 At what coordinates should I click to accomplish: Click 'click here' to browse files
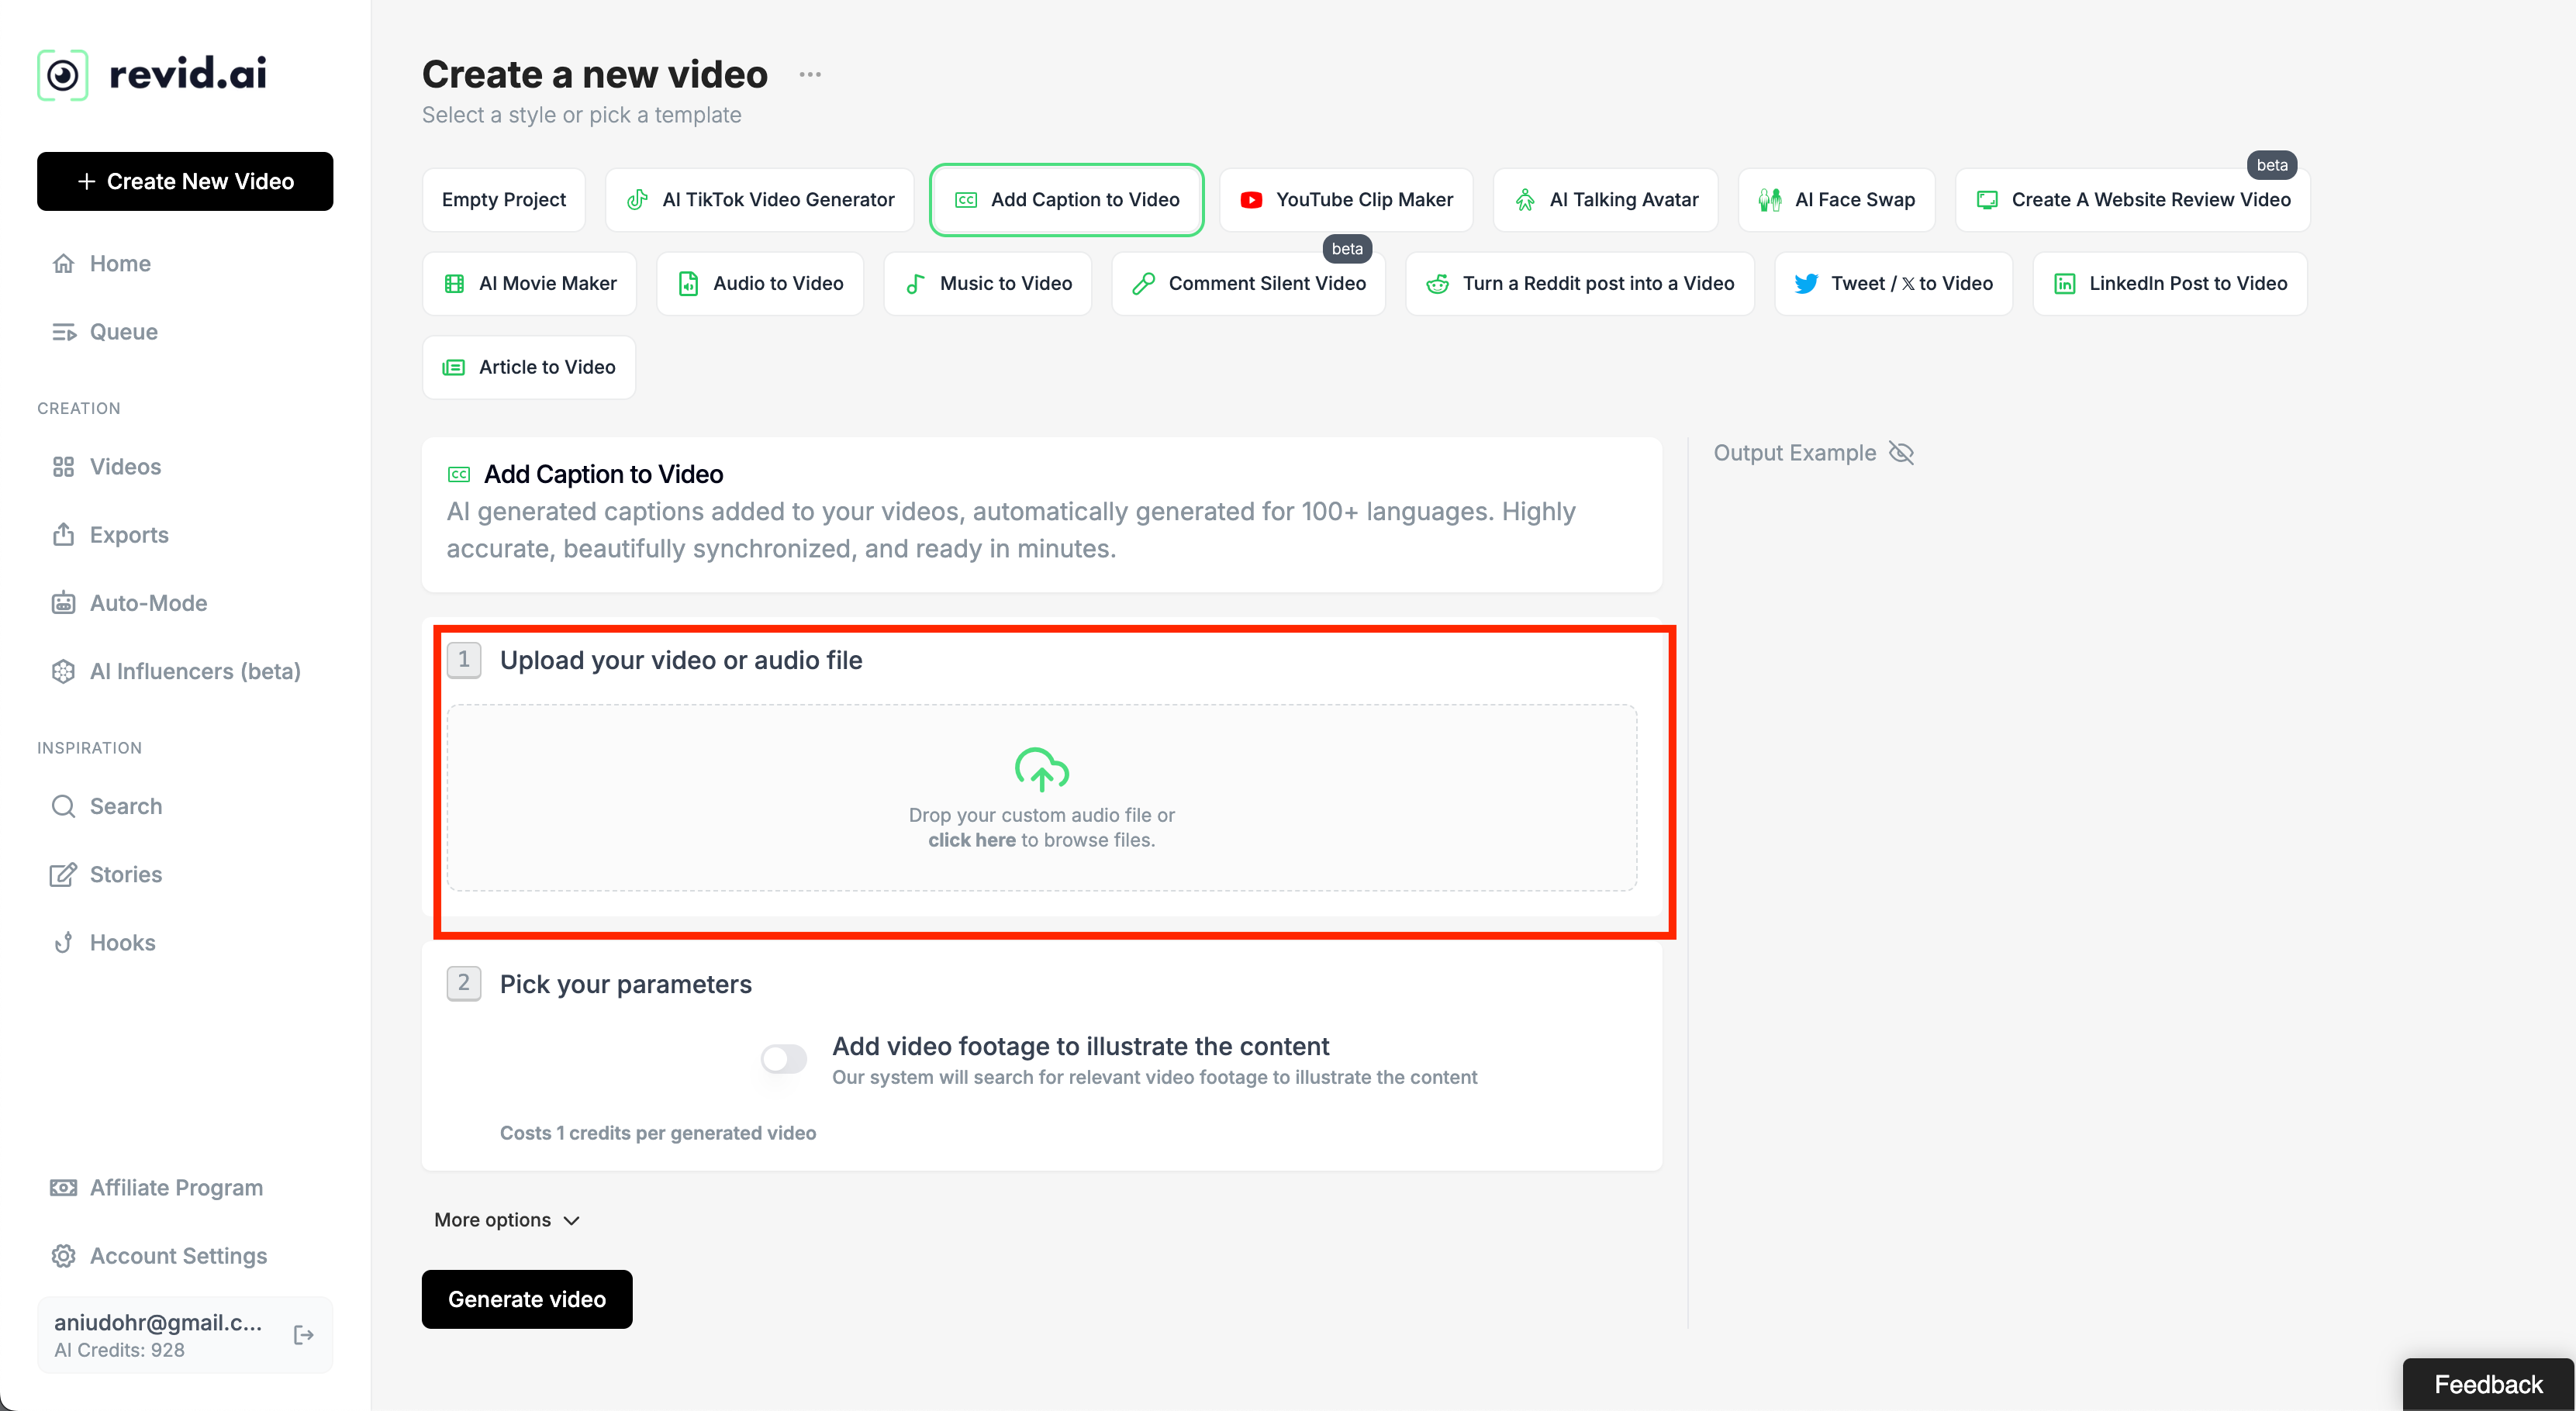pos(971,840)
